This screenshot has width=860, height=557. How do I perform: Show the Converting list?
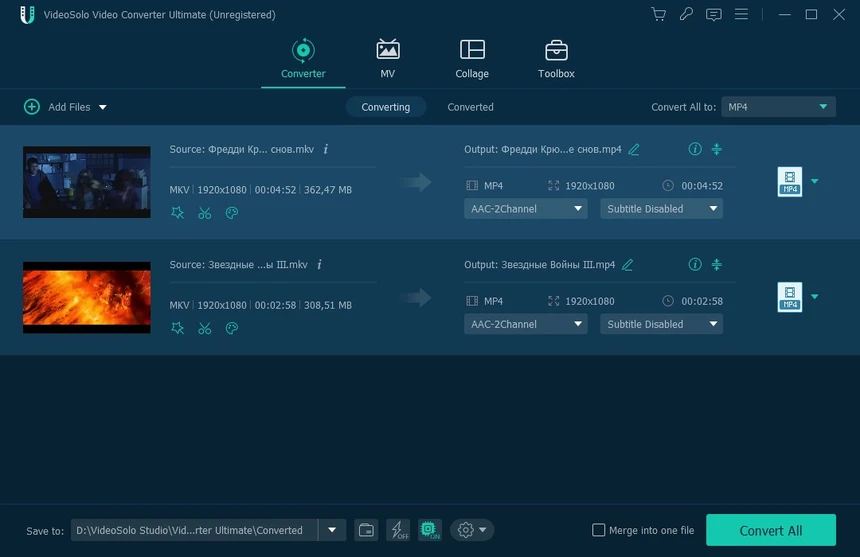tap(386, 107)
